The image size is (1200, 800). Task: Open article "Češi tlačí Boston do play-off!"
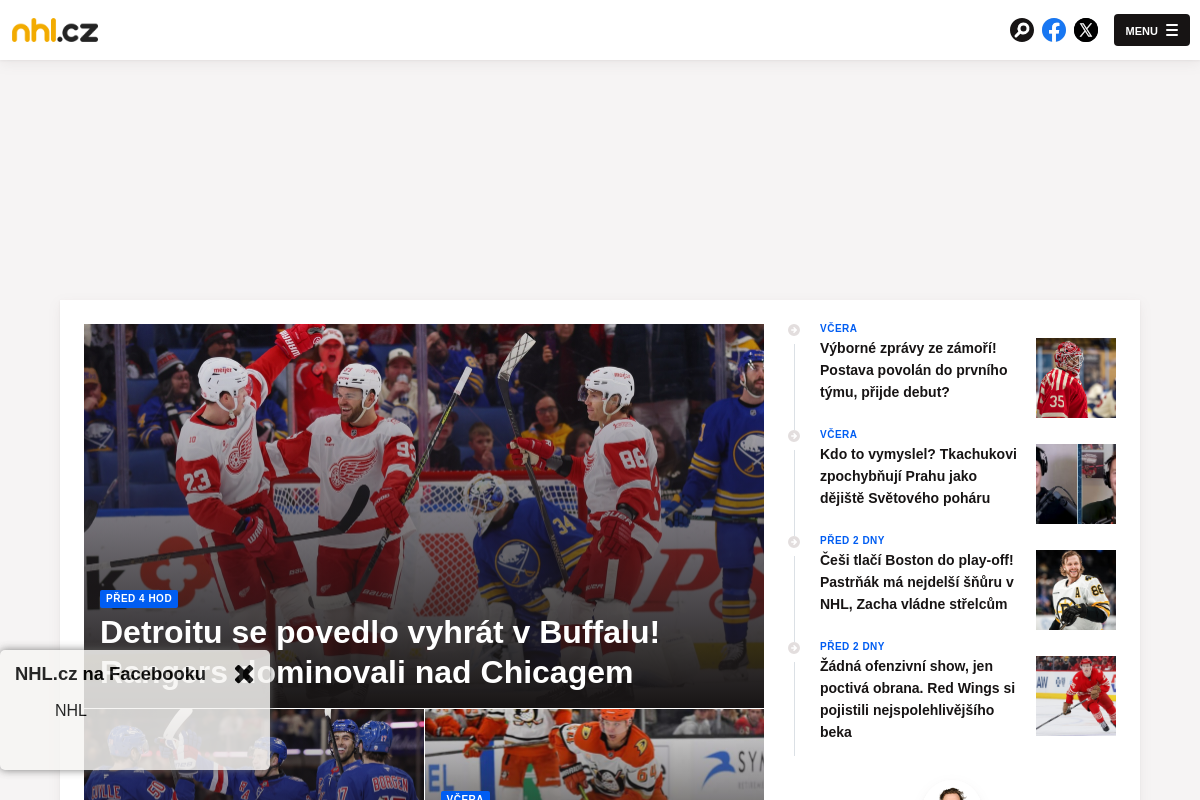pos(916,582)
